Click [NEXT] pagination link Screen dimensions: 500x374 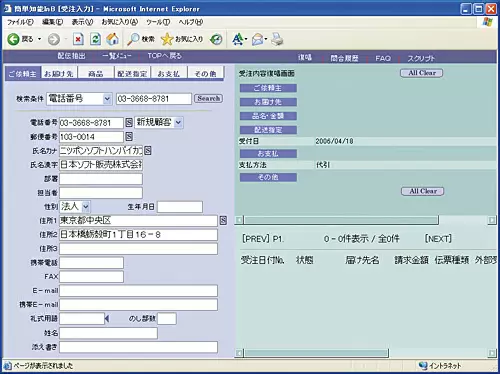click(438, 239)
